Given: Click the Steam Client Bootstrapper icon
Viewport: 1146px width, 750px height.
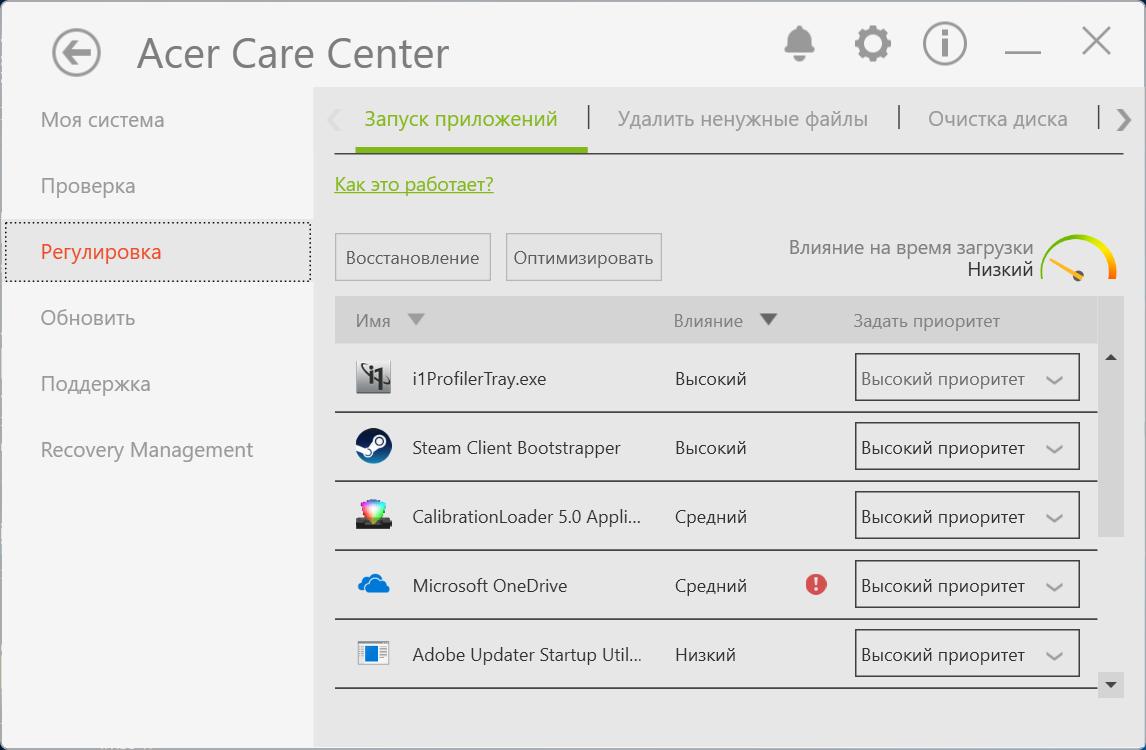Looking at the screenshot, I should click(373, 447).
